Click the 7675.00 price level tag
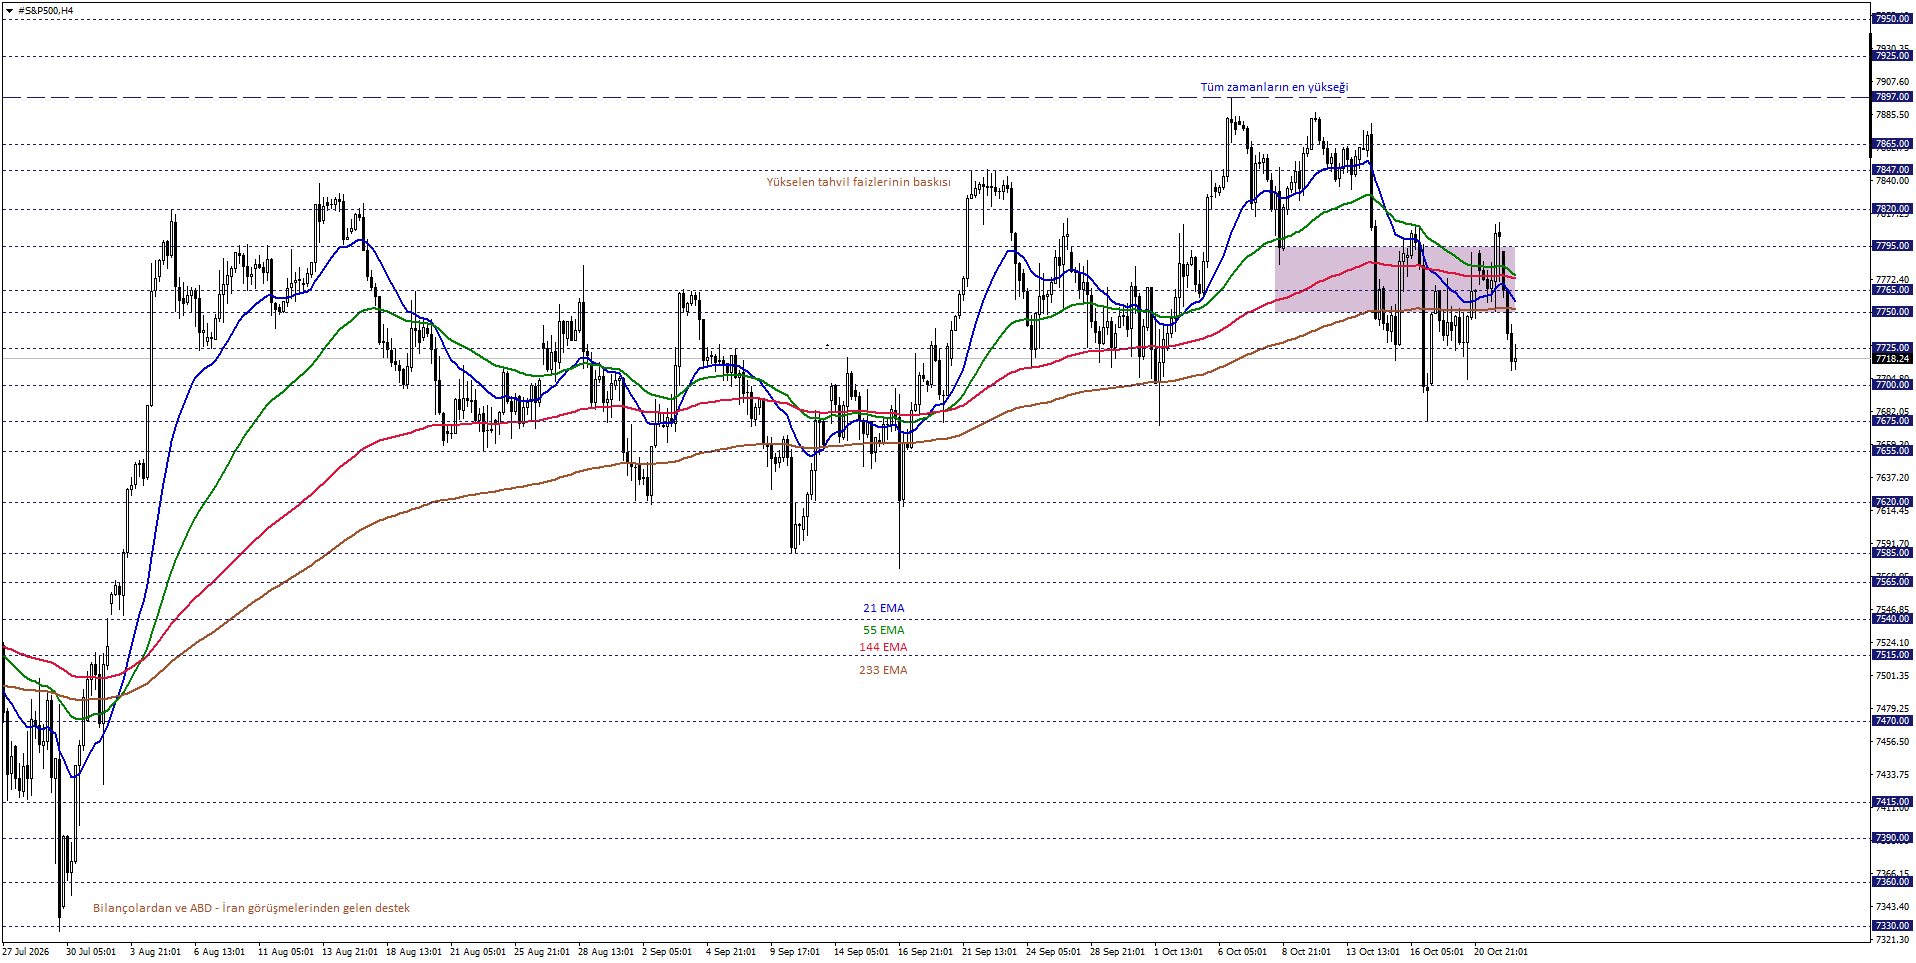Image resolution: width=1916 pixels, height=963 pixels. tap(1892, 421)
